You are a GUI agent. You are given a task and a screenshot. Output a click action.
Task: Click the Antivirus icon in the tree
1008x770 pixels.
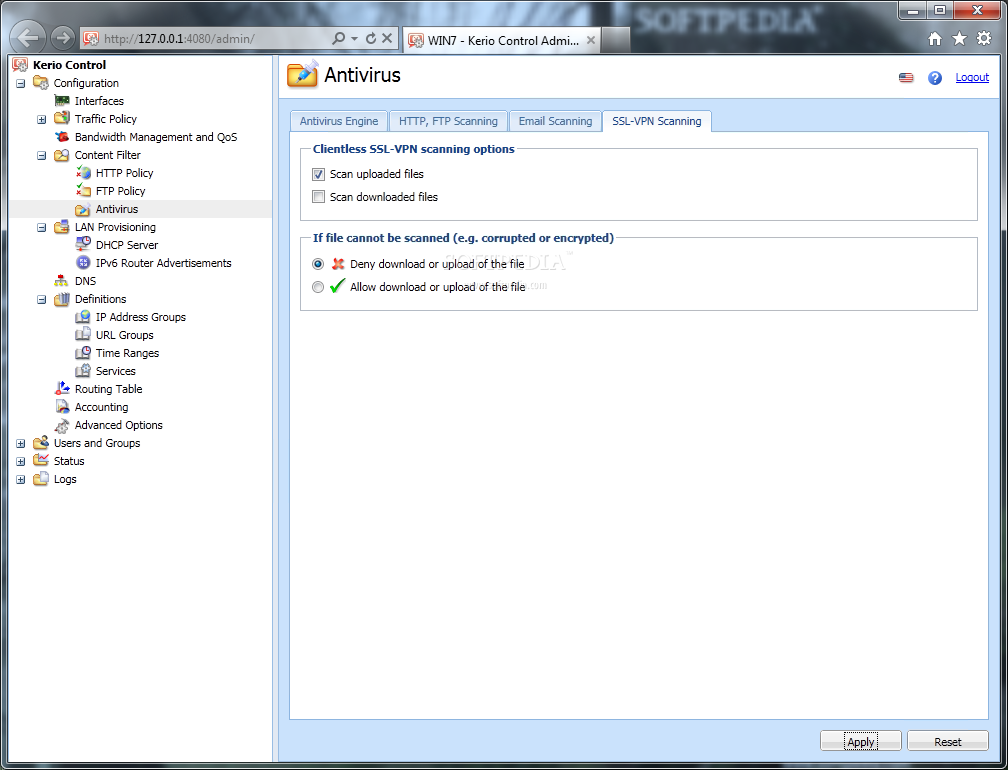(x=83, y=209)
